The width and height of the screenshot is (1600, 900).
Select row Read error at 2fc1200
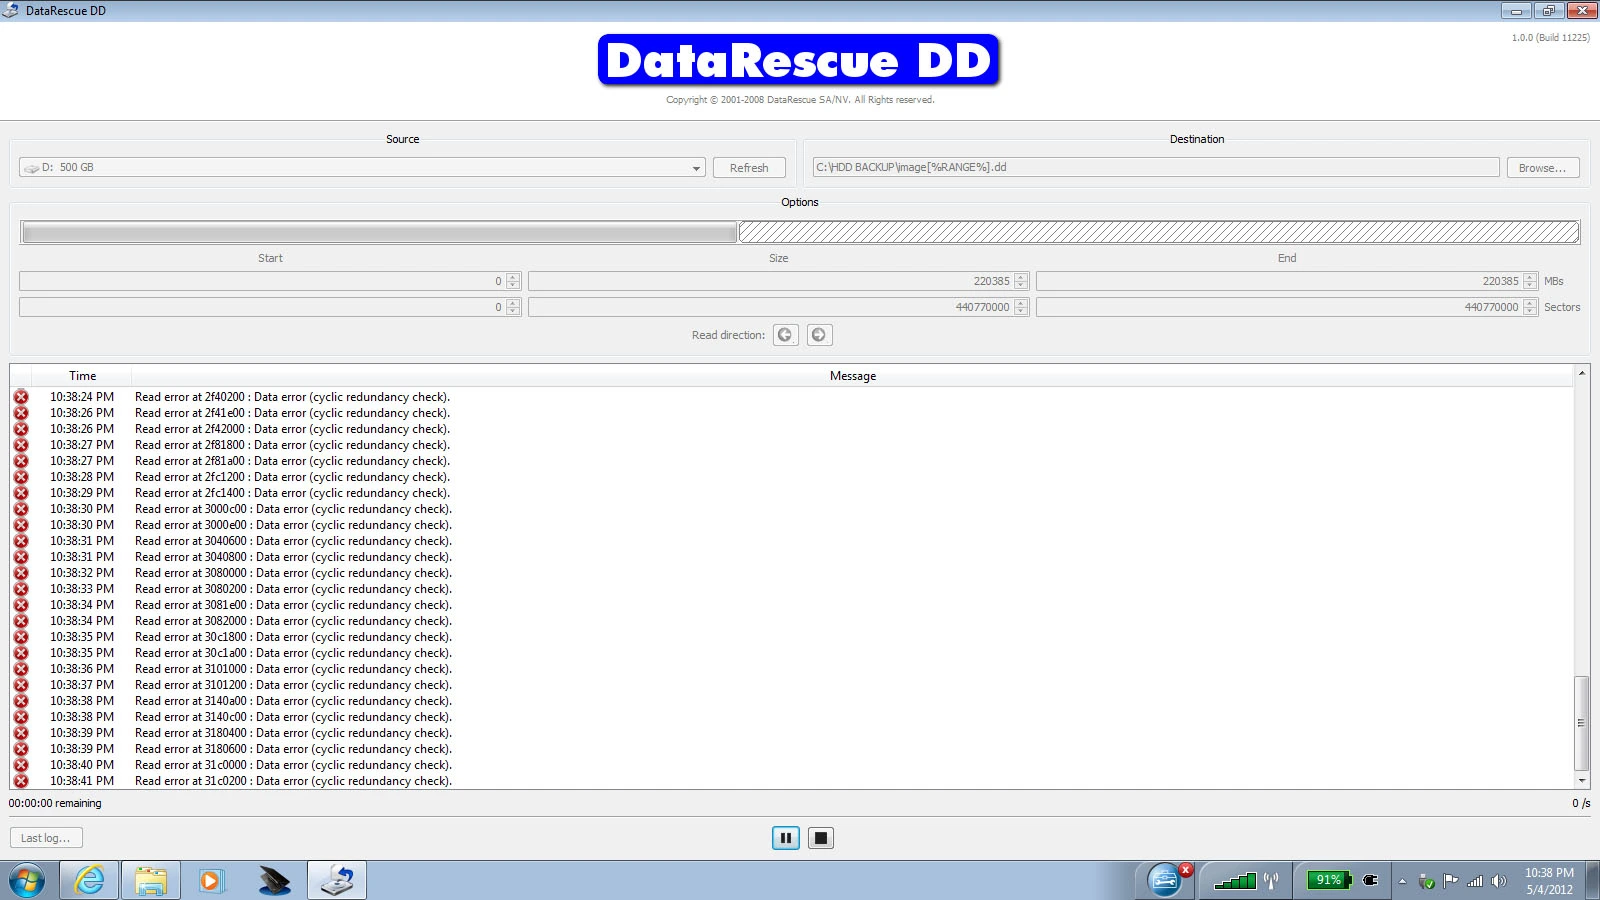point(792,477)
